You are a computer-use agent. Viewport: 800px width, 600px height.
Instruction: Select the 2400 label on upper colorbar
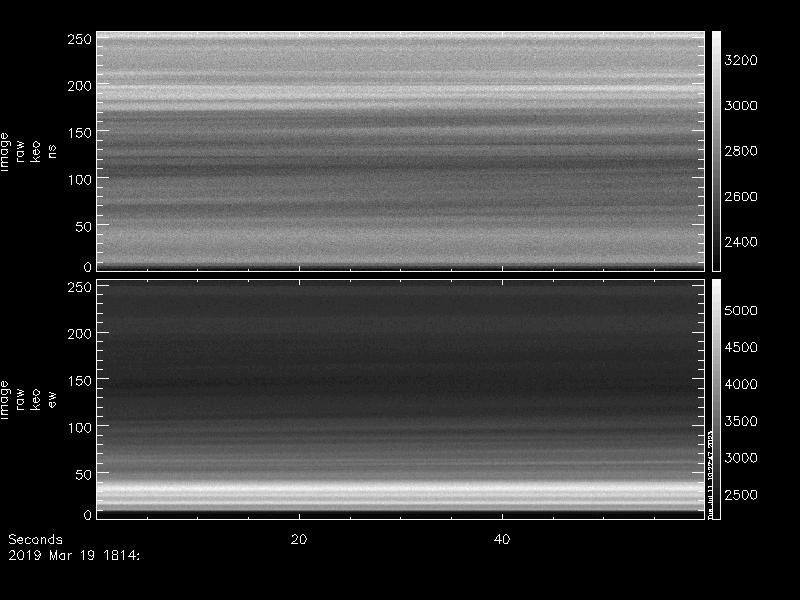(x=741, y=242)
